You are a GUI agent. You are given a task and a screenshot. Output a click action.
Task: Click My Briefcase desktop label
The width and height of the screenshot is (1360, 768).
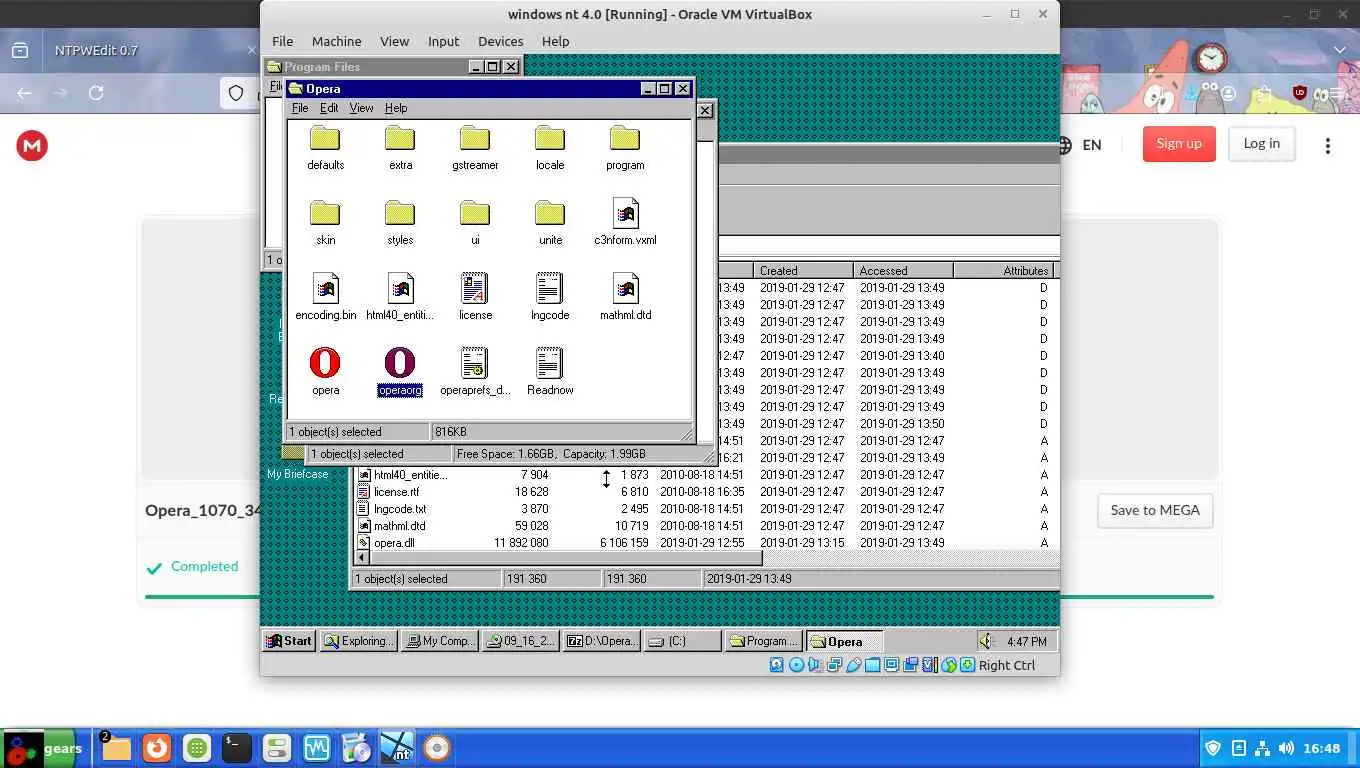click(x=297, y=474)
